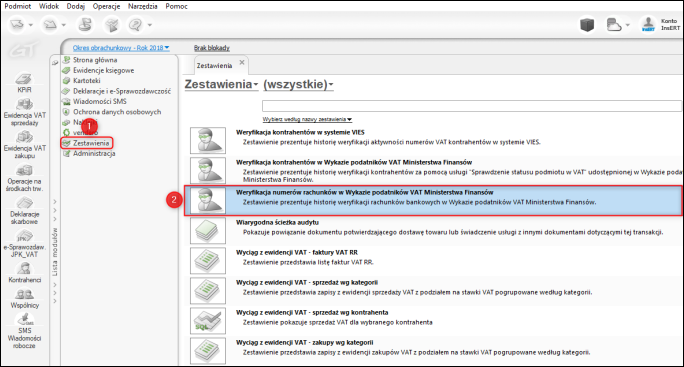
Task: Select Ochrona danych osobowych in tree
Action: pos(117,112)
